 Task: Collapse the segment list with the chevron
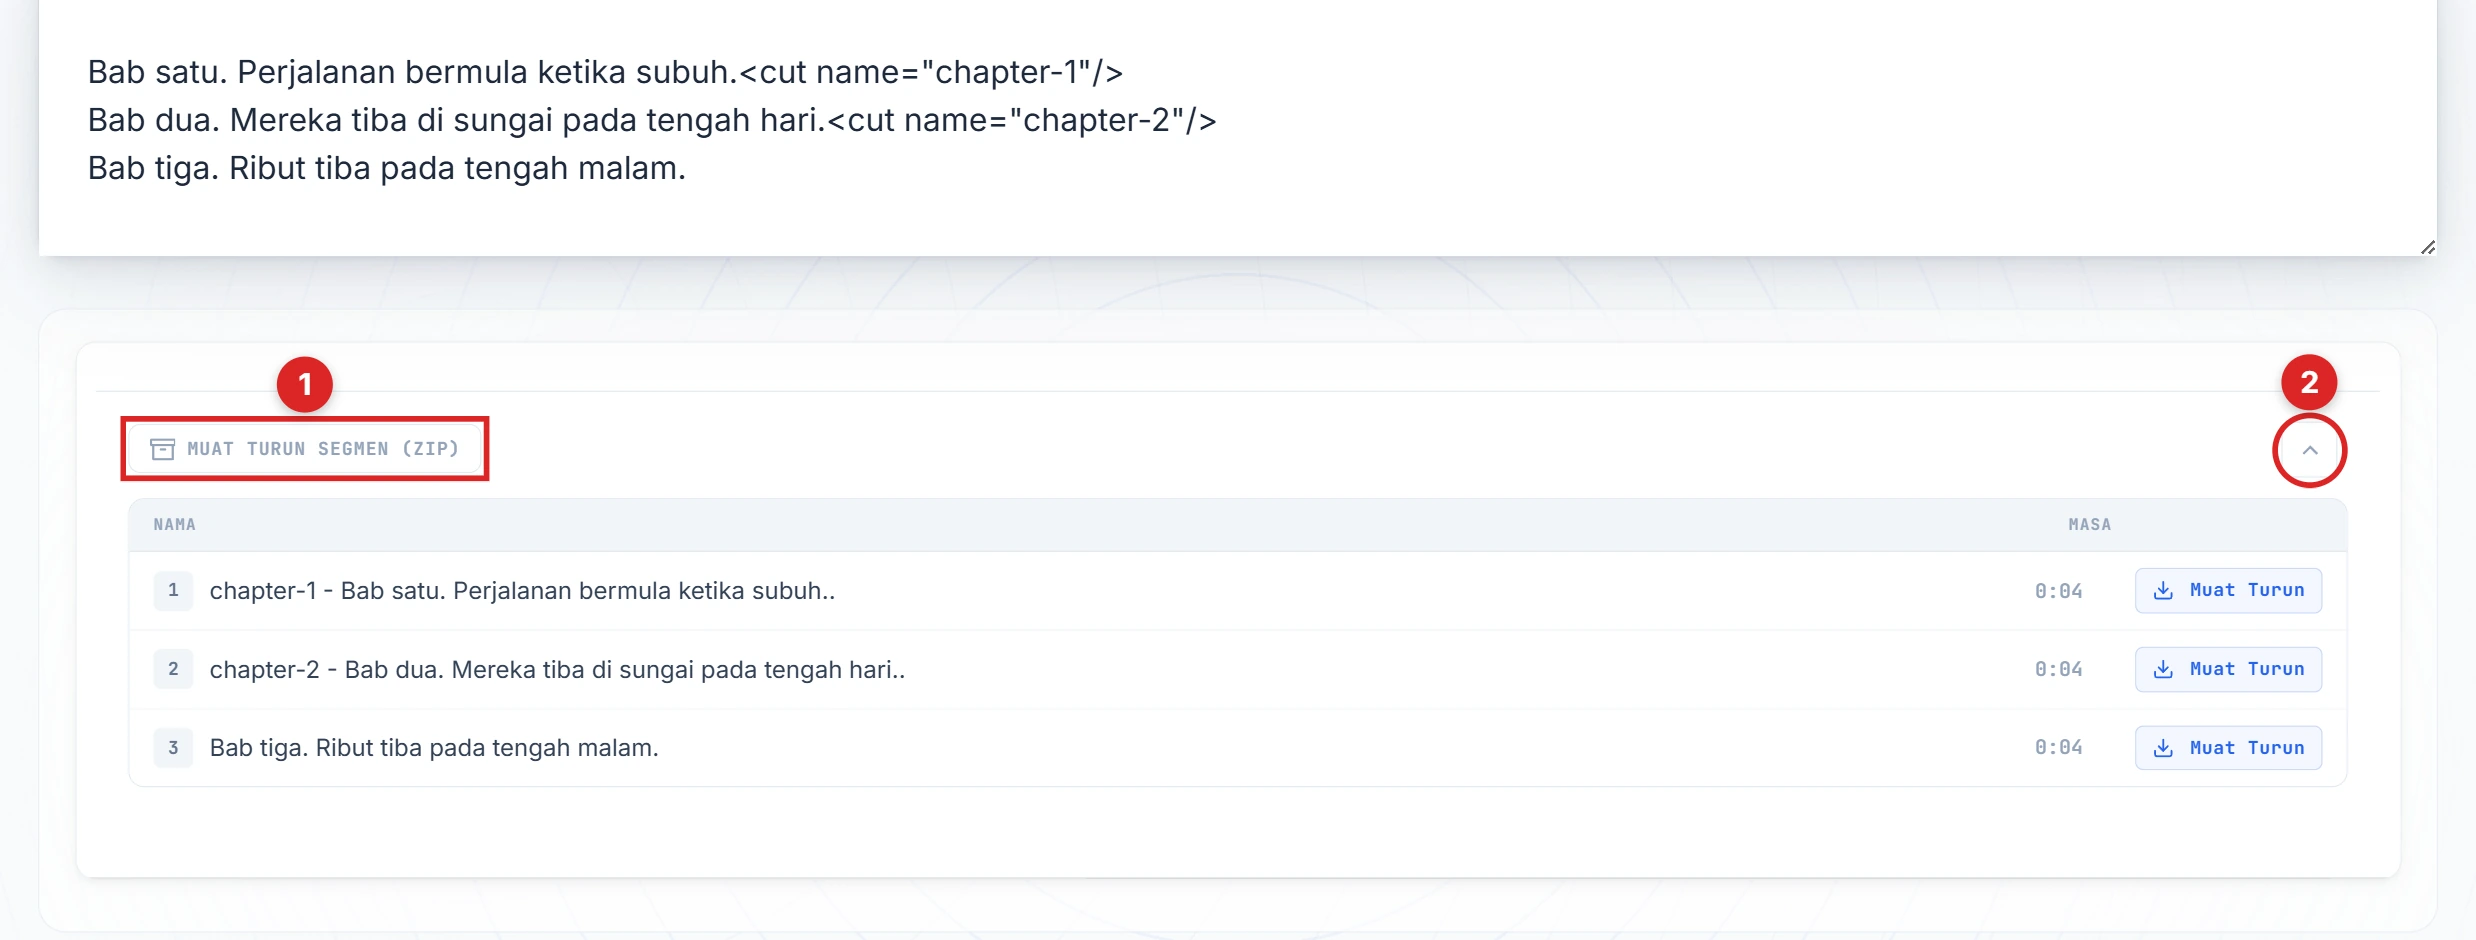tap(2310, 450)
